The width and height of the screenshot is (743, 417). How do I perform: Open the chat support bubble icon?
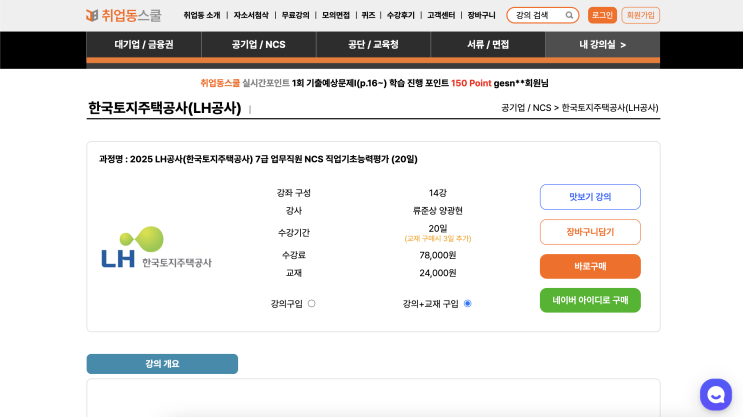716,394
